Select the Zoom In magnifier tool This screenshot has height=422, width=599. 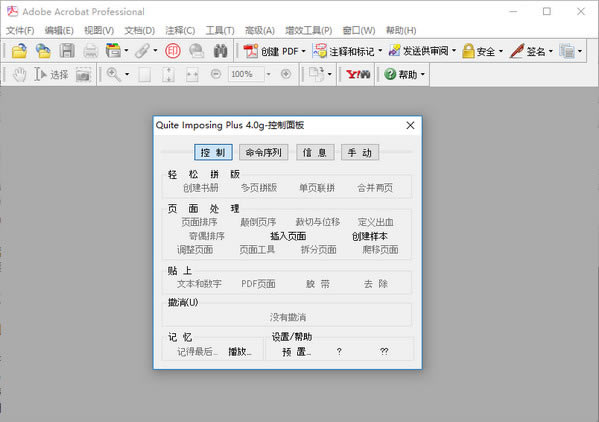coord(113,74)
